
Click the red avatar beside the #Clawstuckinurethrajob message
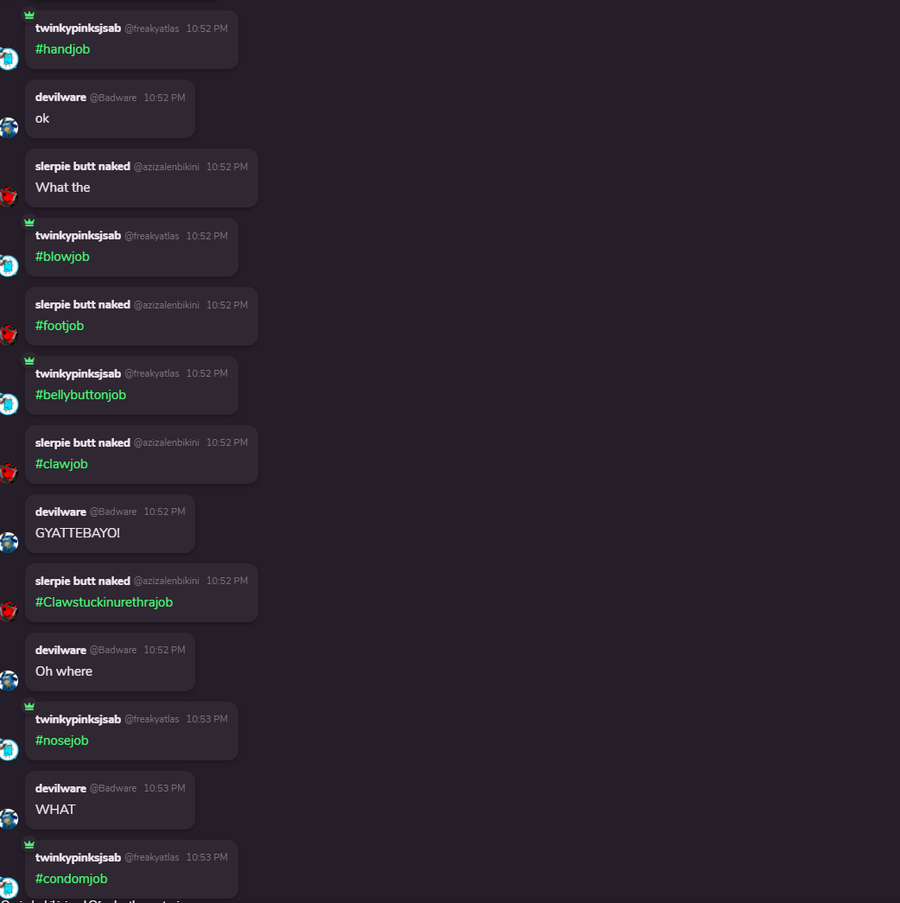click(8, 611)
